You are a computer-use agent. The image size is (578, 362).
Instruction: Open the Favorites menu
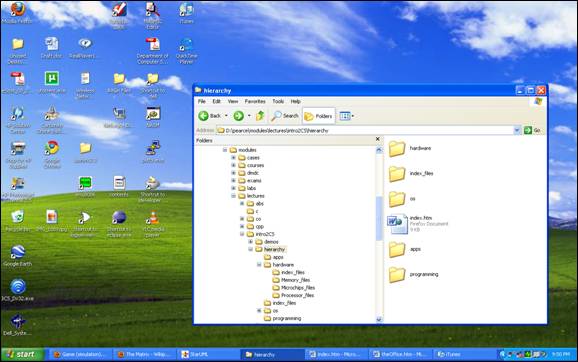255,101
